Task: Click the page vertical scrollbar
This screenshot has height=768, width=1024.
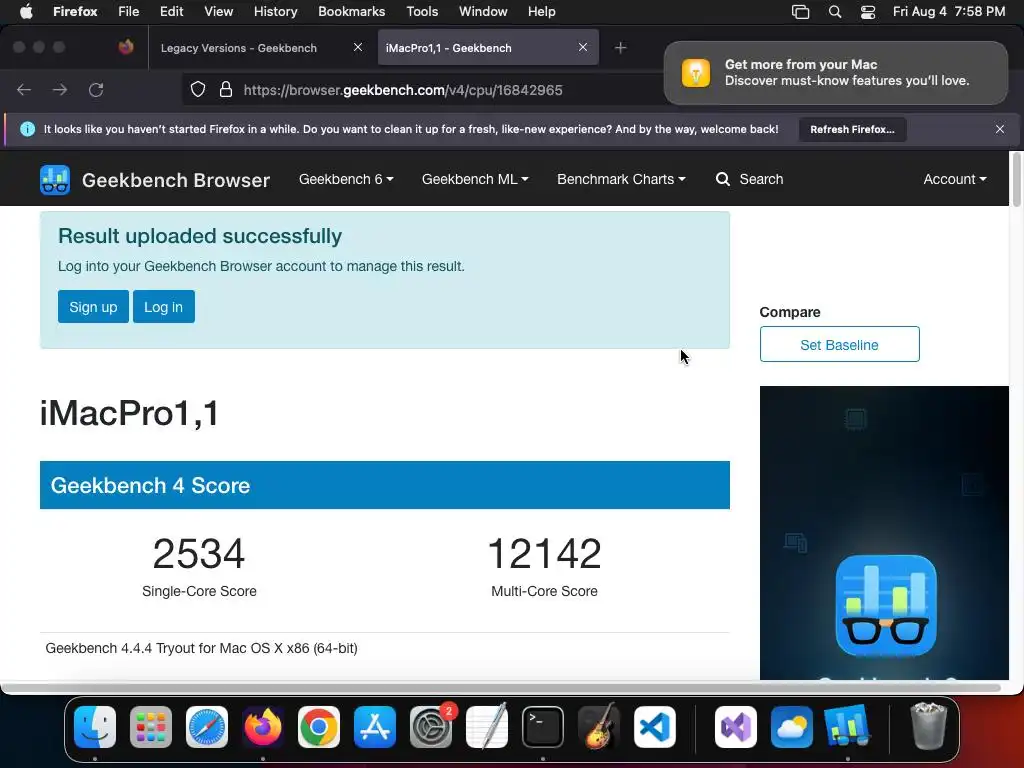Action: click(x=1016, y=180)
